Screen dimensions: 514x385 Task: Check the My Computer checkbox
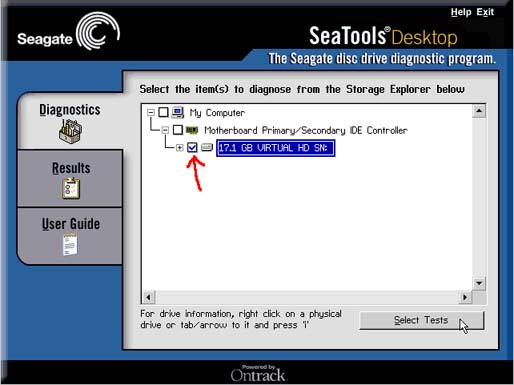pos(163,112)
